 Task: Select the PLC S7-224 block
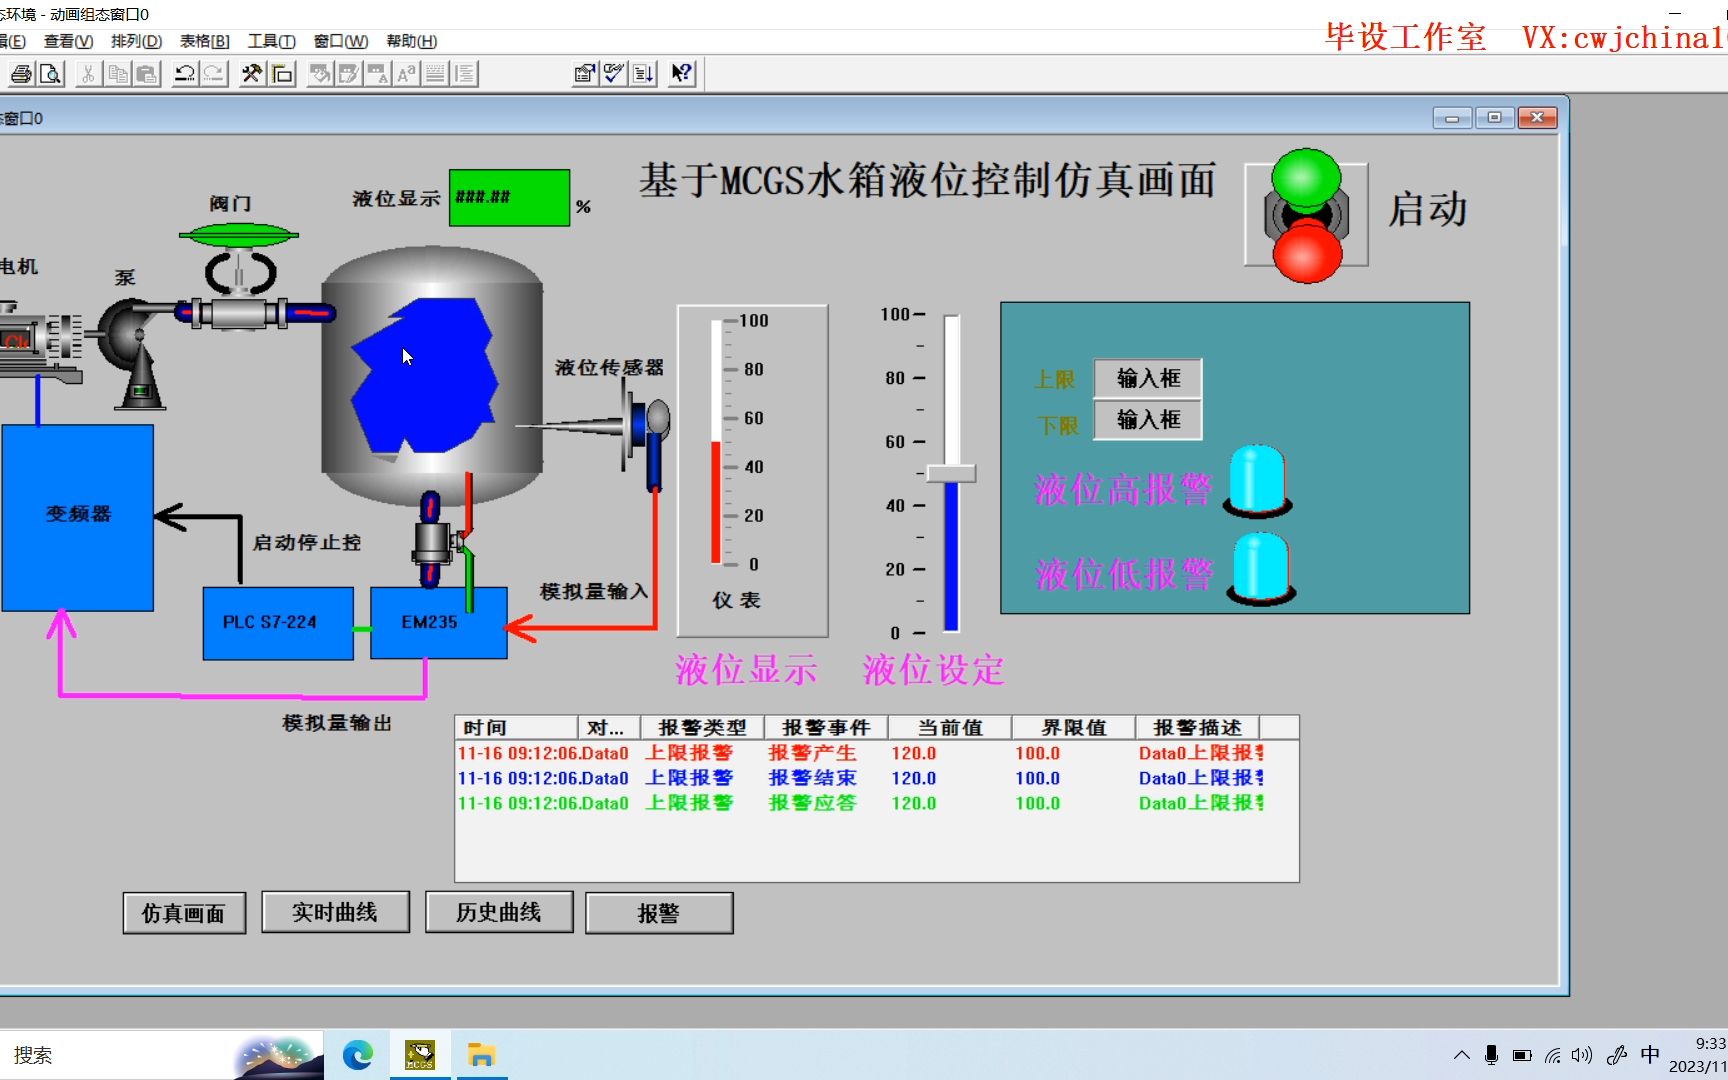click(x=278, y=623)
